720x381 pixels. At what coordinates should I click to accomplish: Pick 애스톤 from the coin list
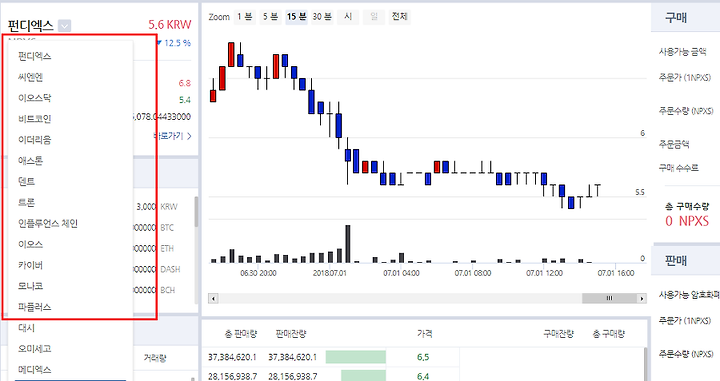[30, 161]
